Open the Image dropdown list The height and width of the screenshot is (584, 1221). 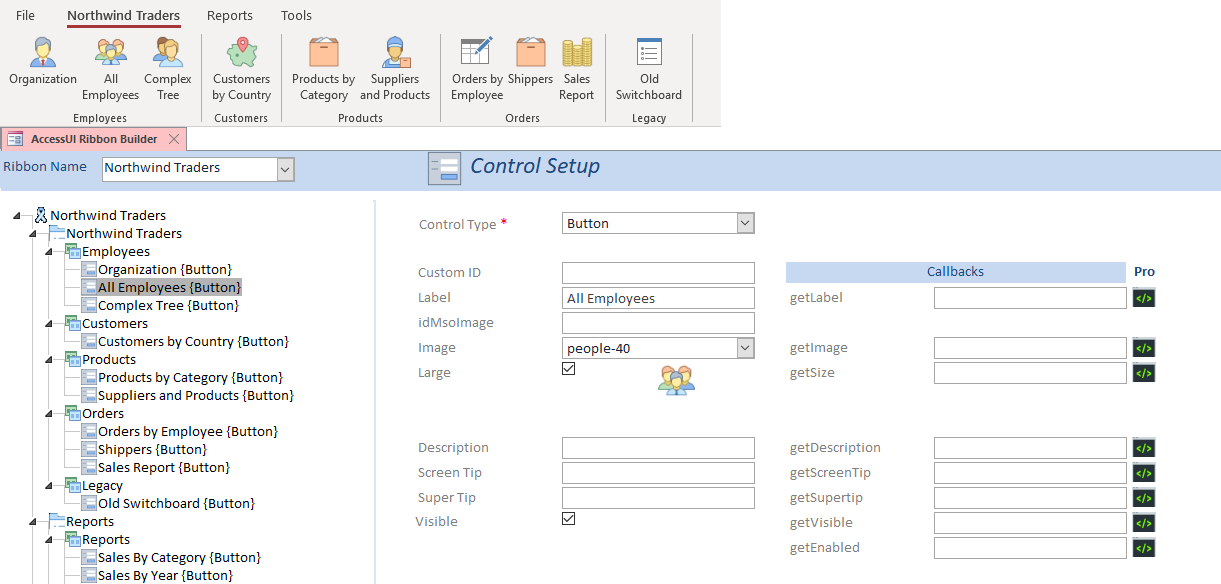745,348
